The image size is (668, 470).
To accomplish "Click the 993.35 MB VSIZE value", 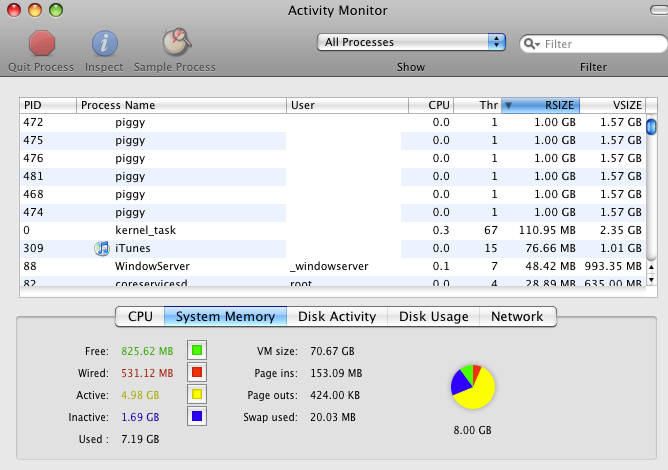I will [613, 266].
